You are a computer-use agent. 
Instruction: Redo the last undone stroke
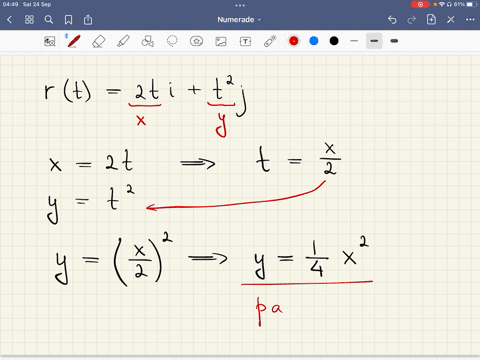[412, 20]
